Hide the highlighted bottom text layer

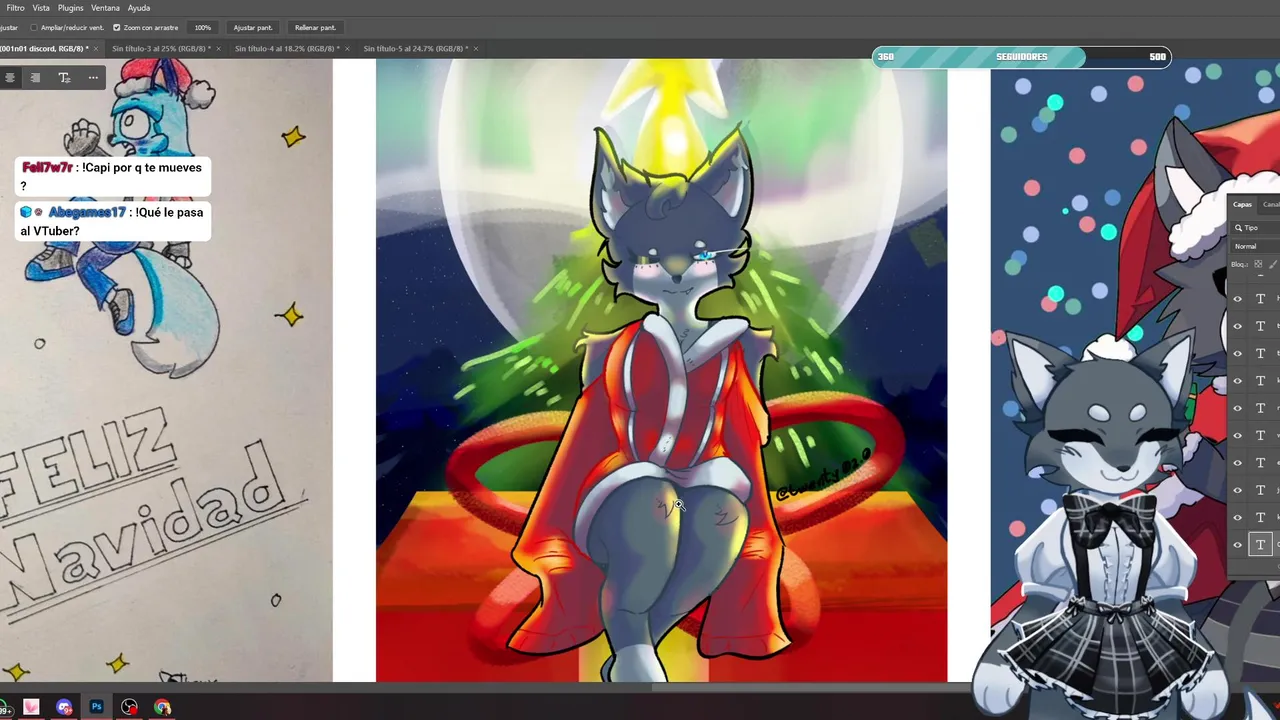point(1238,545)
